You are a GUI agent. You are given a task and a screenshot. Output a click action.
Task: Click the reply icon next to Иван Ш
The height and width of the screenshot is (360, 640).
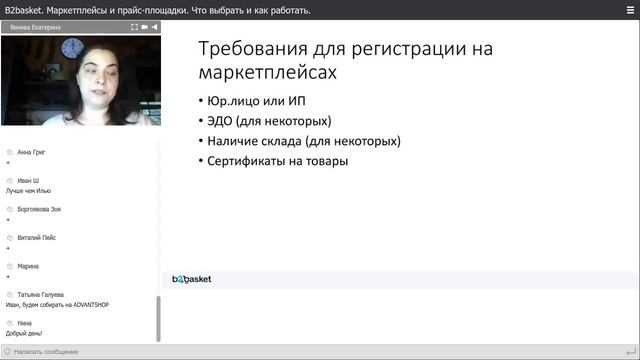pos(10,180)
